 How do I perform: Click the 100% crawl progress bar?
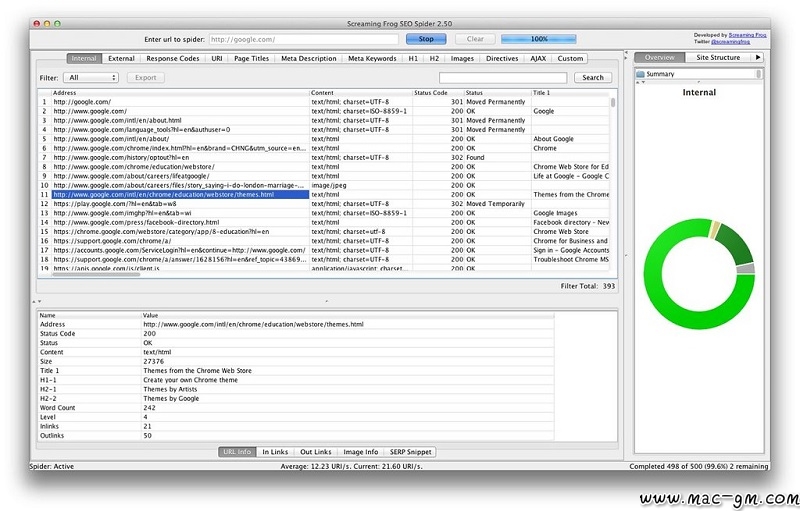[x=539, y=39]
